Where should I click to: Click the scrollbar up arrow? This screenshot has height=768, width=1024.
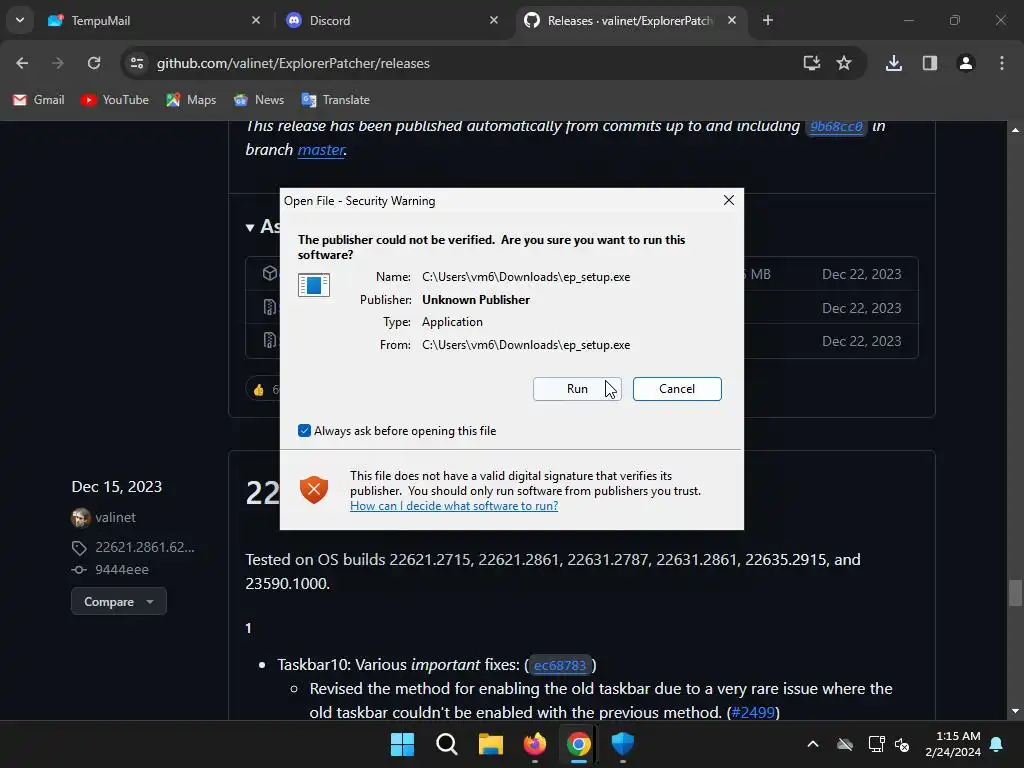(1015, 130)
